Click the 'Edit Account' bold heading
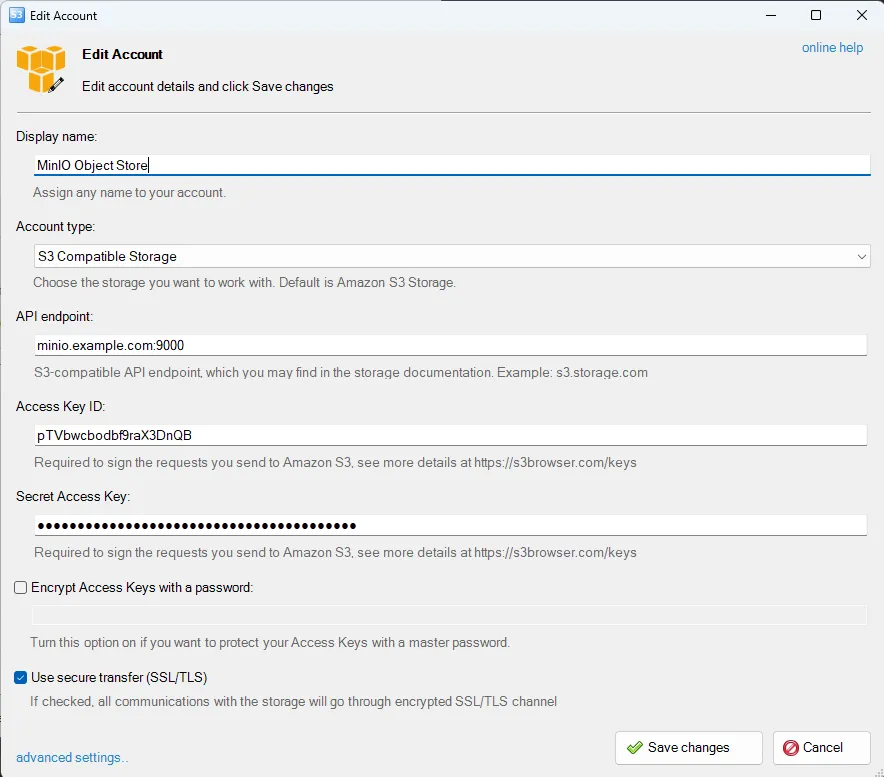This screenshot has width=884, height=777. (x=122, y=54)
